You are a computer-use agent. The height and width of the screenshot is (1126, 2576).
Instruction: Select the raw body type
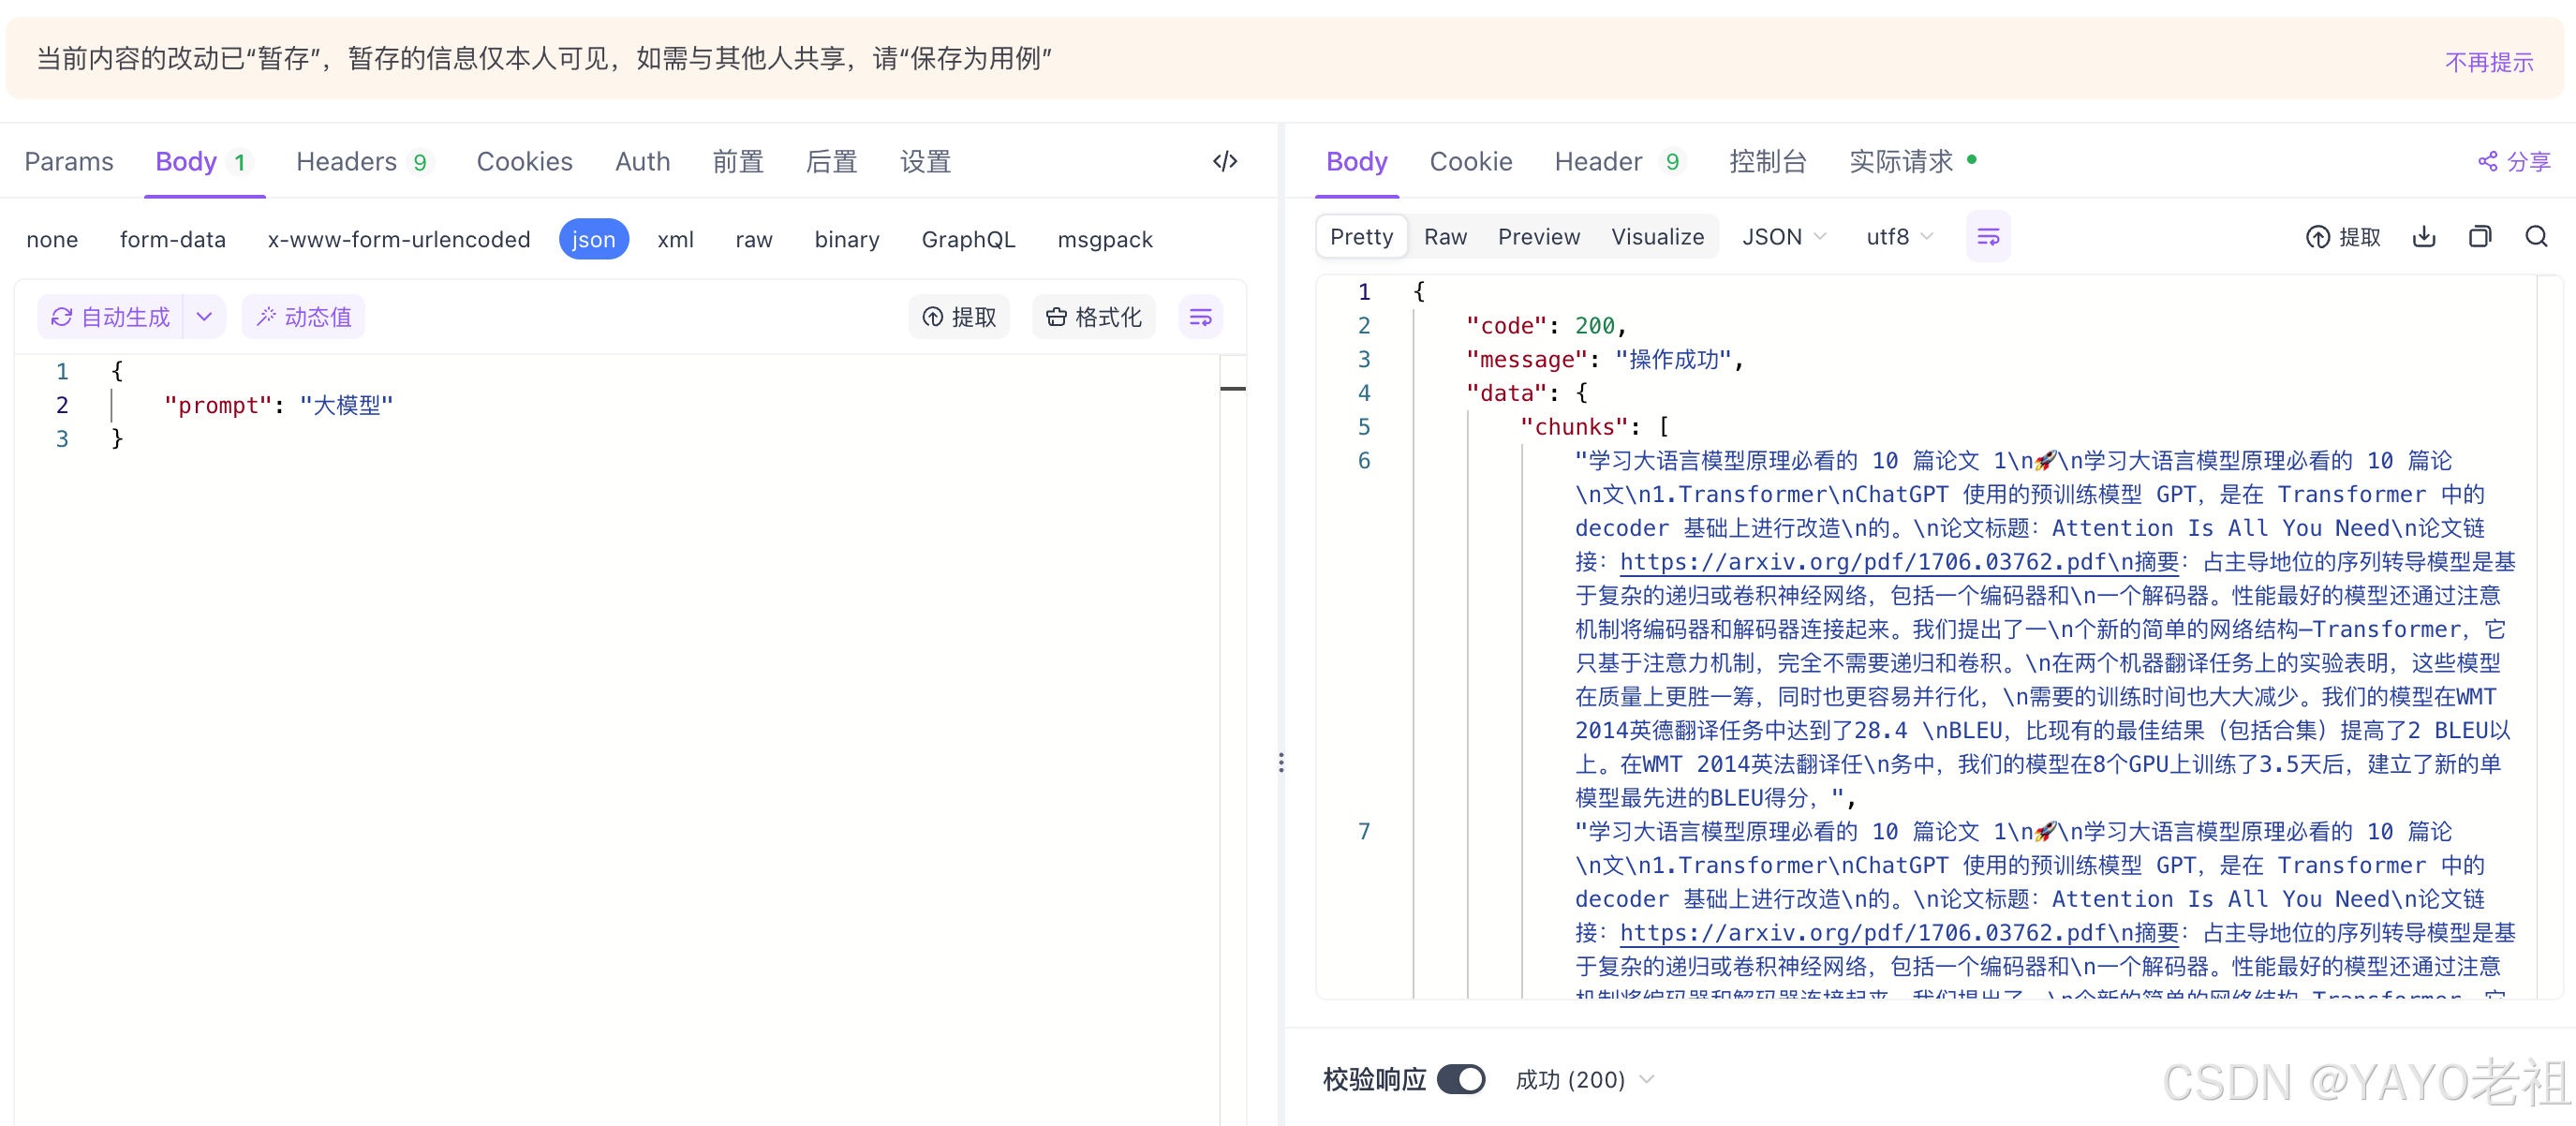pyautogui.click(x=753, y=239)
